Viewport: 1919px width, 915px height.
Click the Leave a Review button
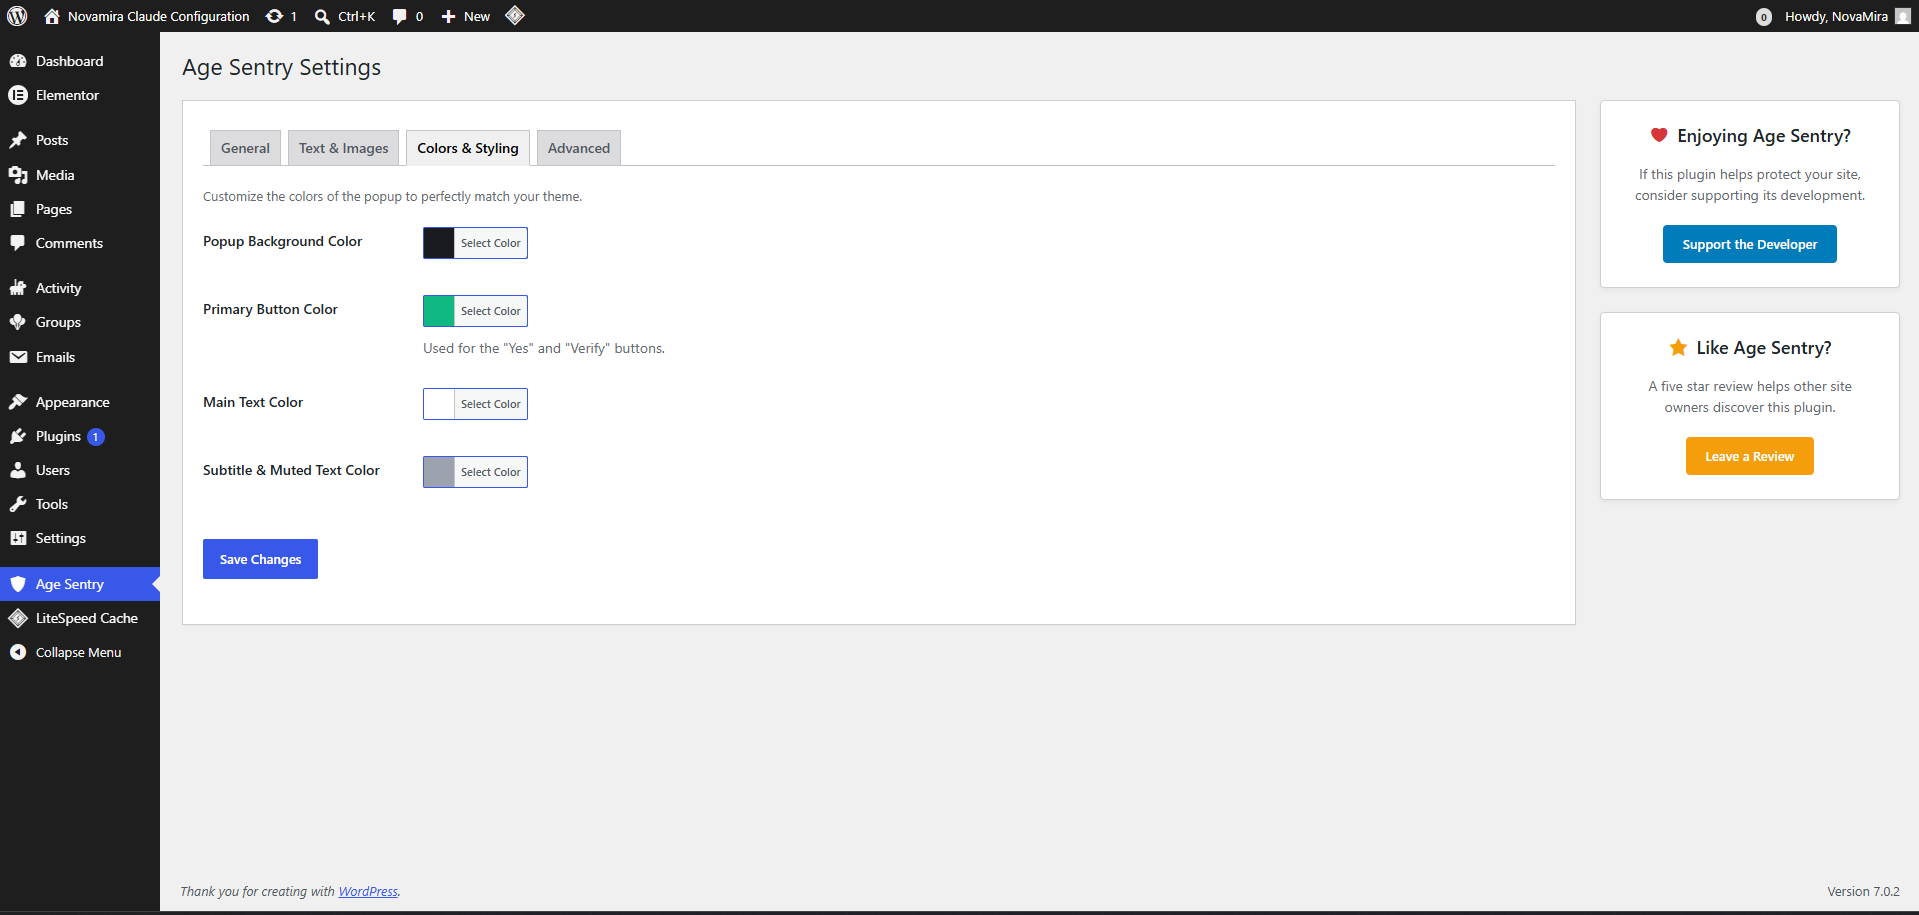(x=1750, y=456)
